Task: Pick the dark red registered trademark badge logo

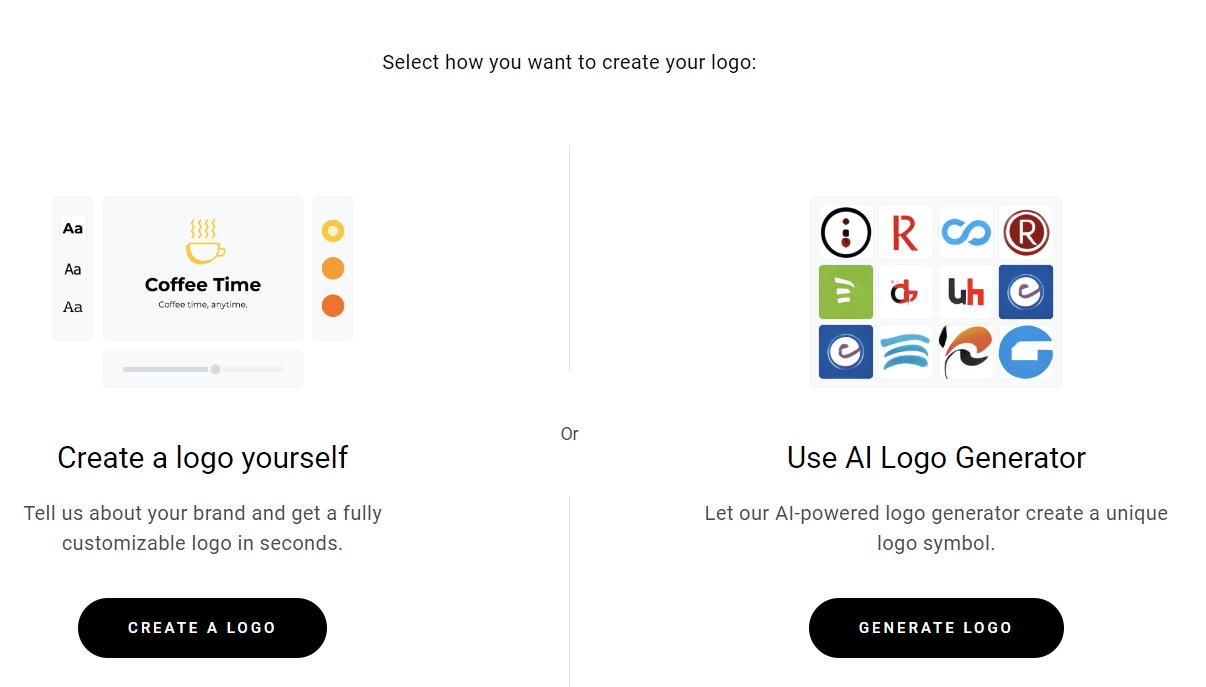Action: tap(1025, 231)
